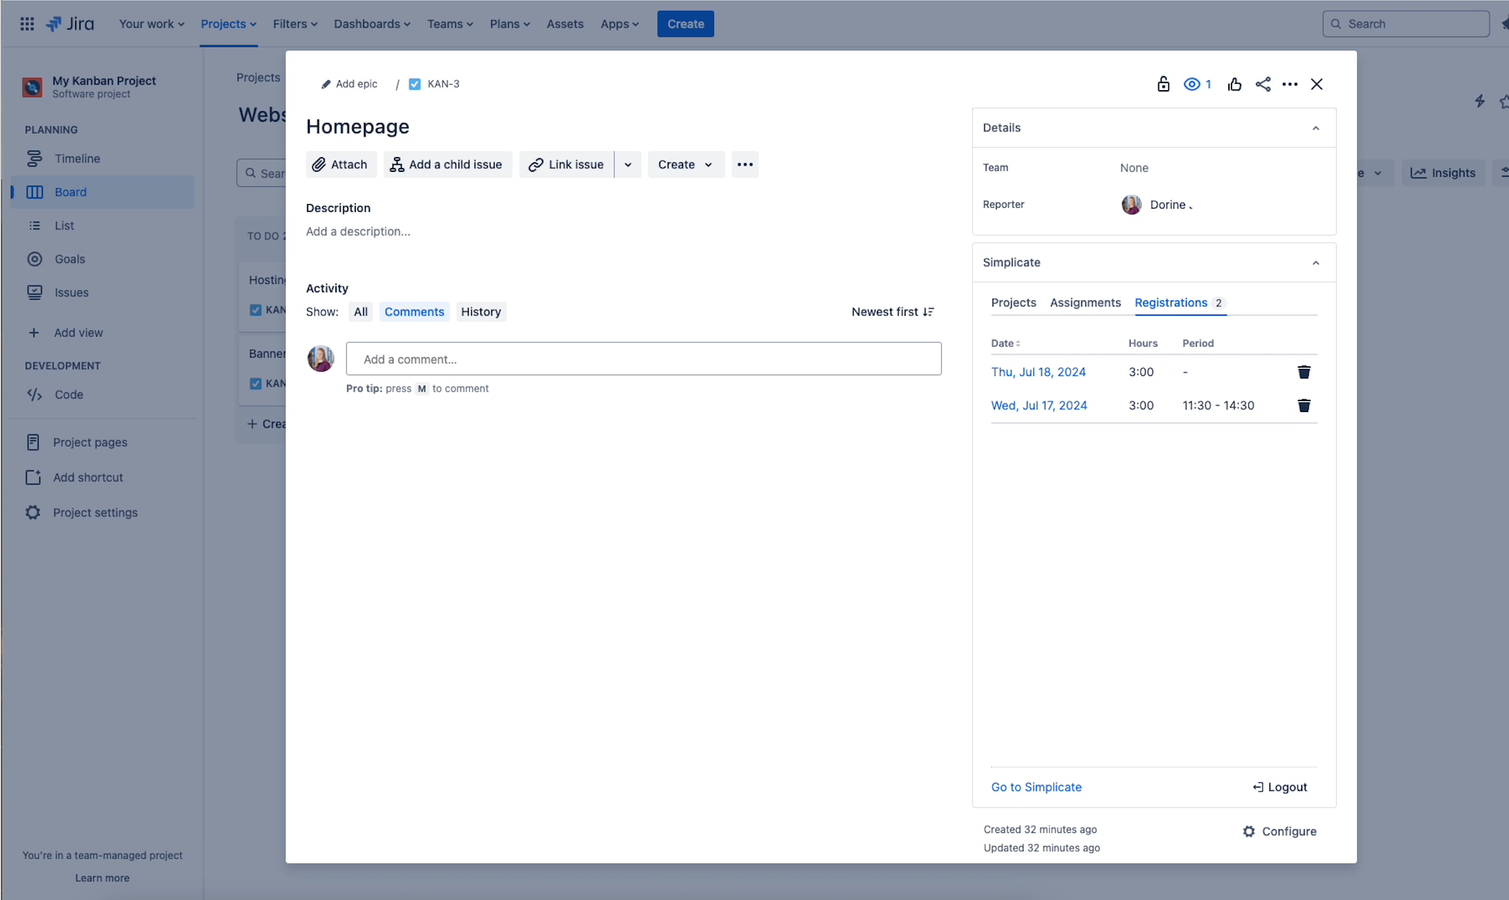Image resolution: width=1509 pixels, height=900 pixels.
Task: Click the blue Create button
Action: point(685,24)
